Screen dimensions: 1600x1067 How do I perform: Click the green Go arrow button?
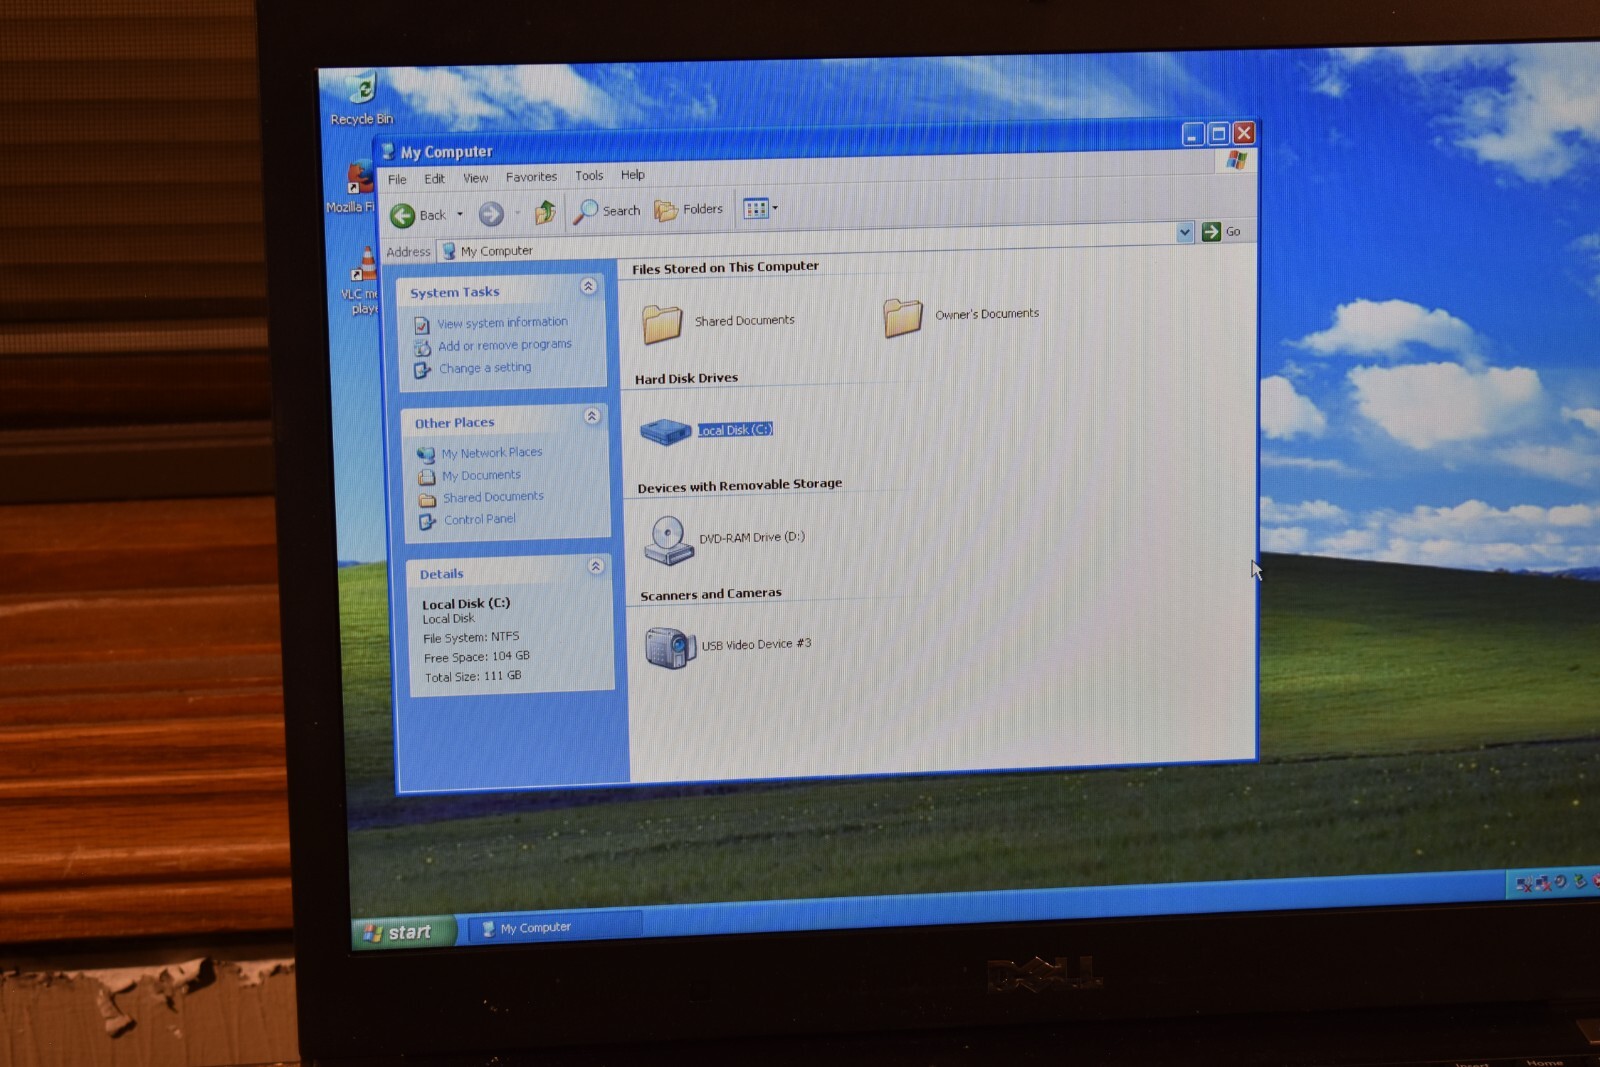1211,231
